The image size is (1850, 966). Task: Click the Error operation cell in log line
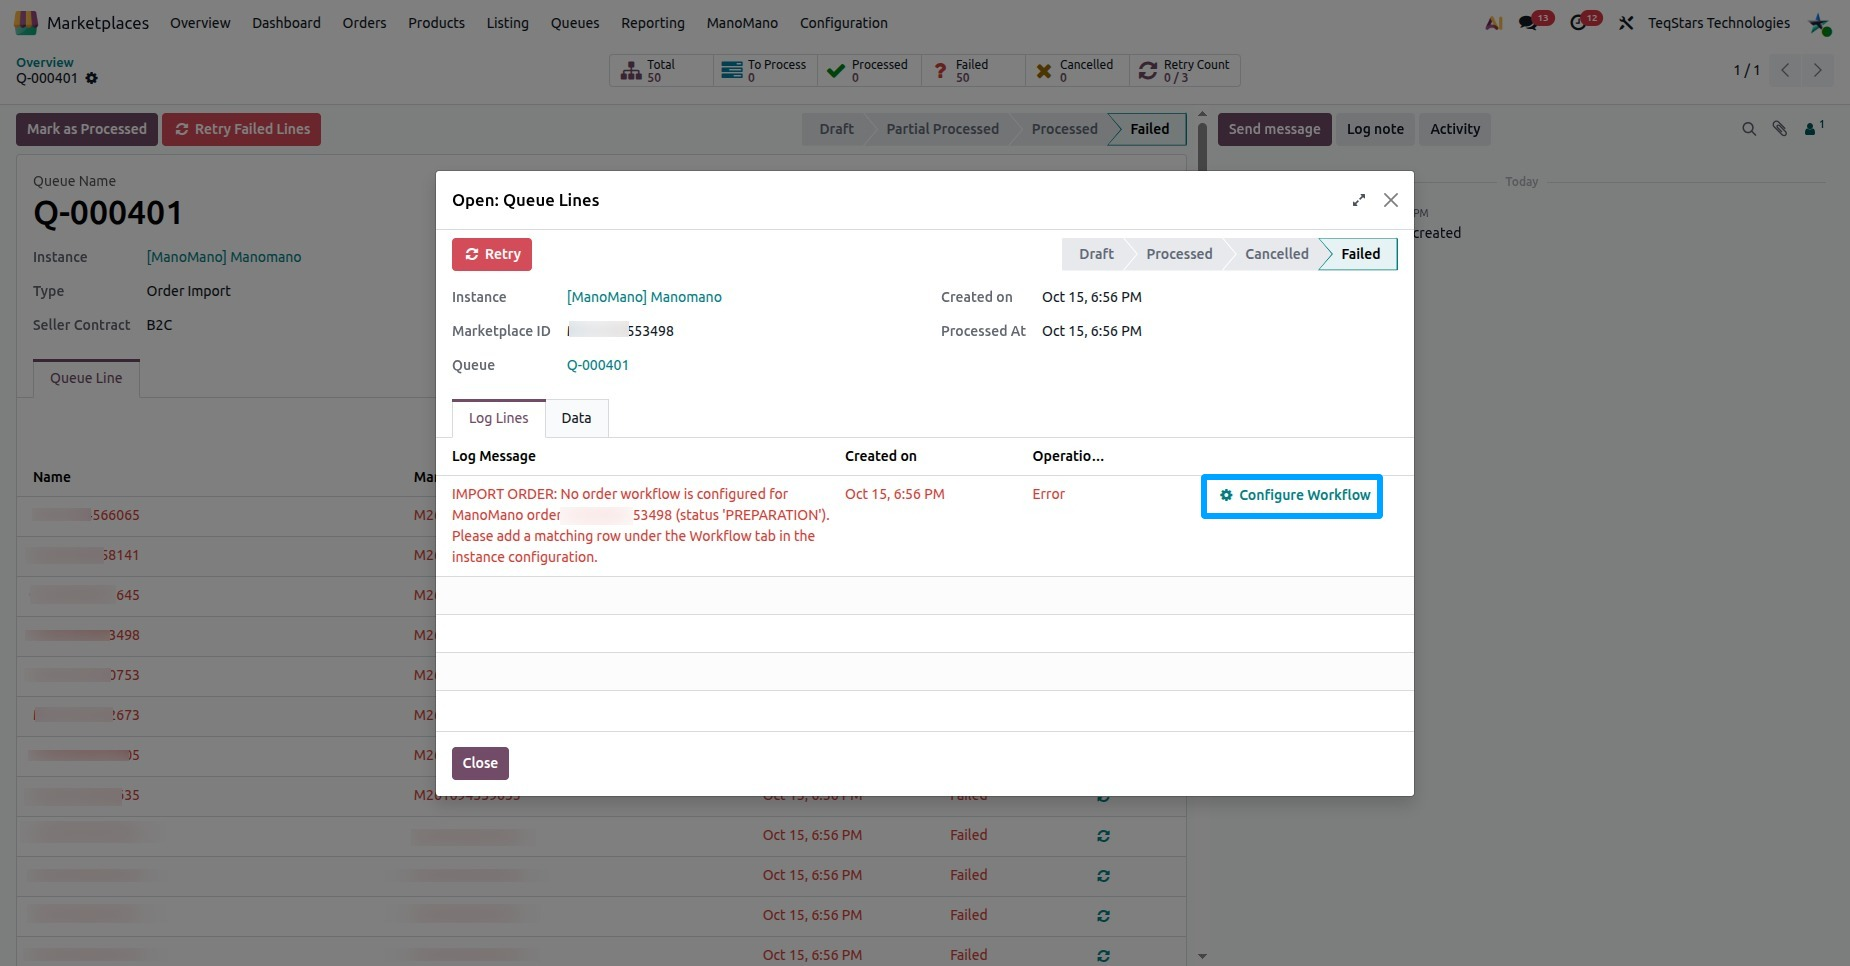[1048, 494]
